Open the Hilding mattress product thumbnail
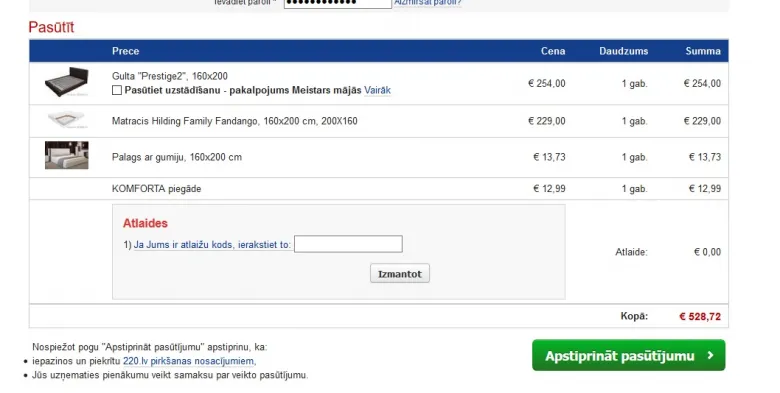This screenshot has width=780, height=393. click(x=67, y=120)
